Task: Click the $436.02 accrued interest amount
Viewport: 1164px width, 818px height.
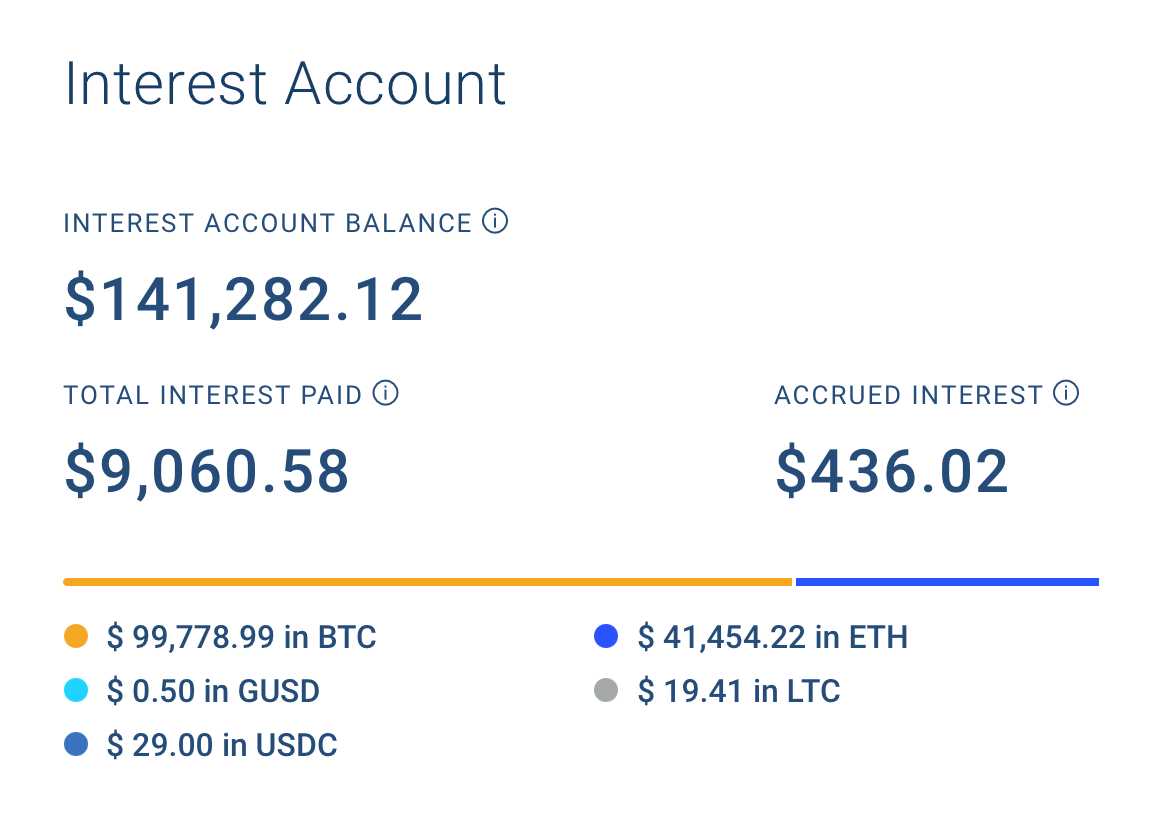Action: (x=892, y=471)
